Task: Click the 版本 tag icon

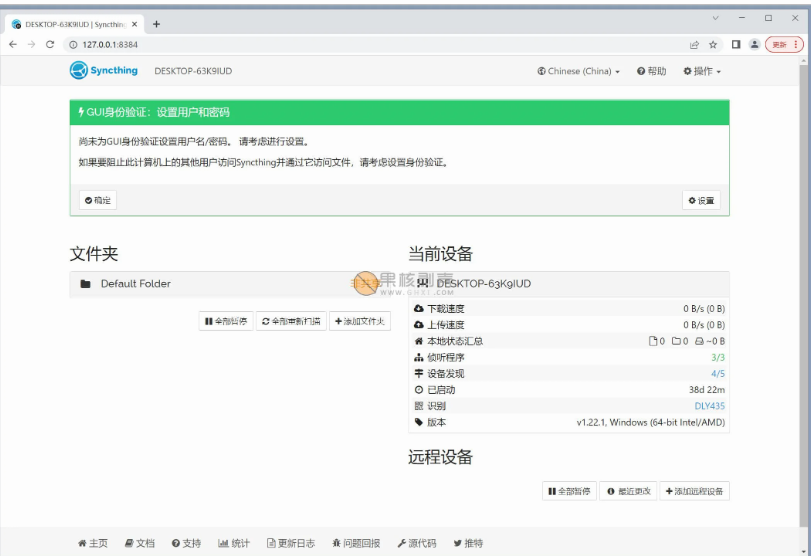Action: pos(419,422)
